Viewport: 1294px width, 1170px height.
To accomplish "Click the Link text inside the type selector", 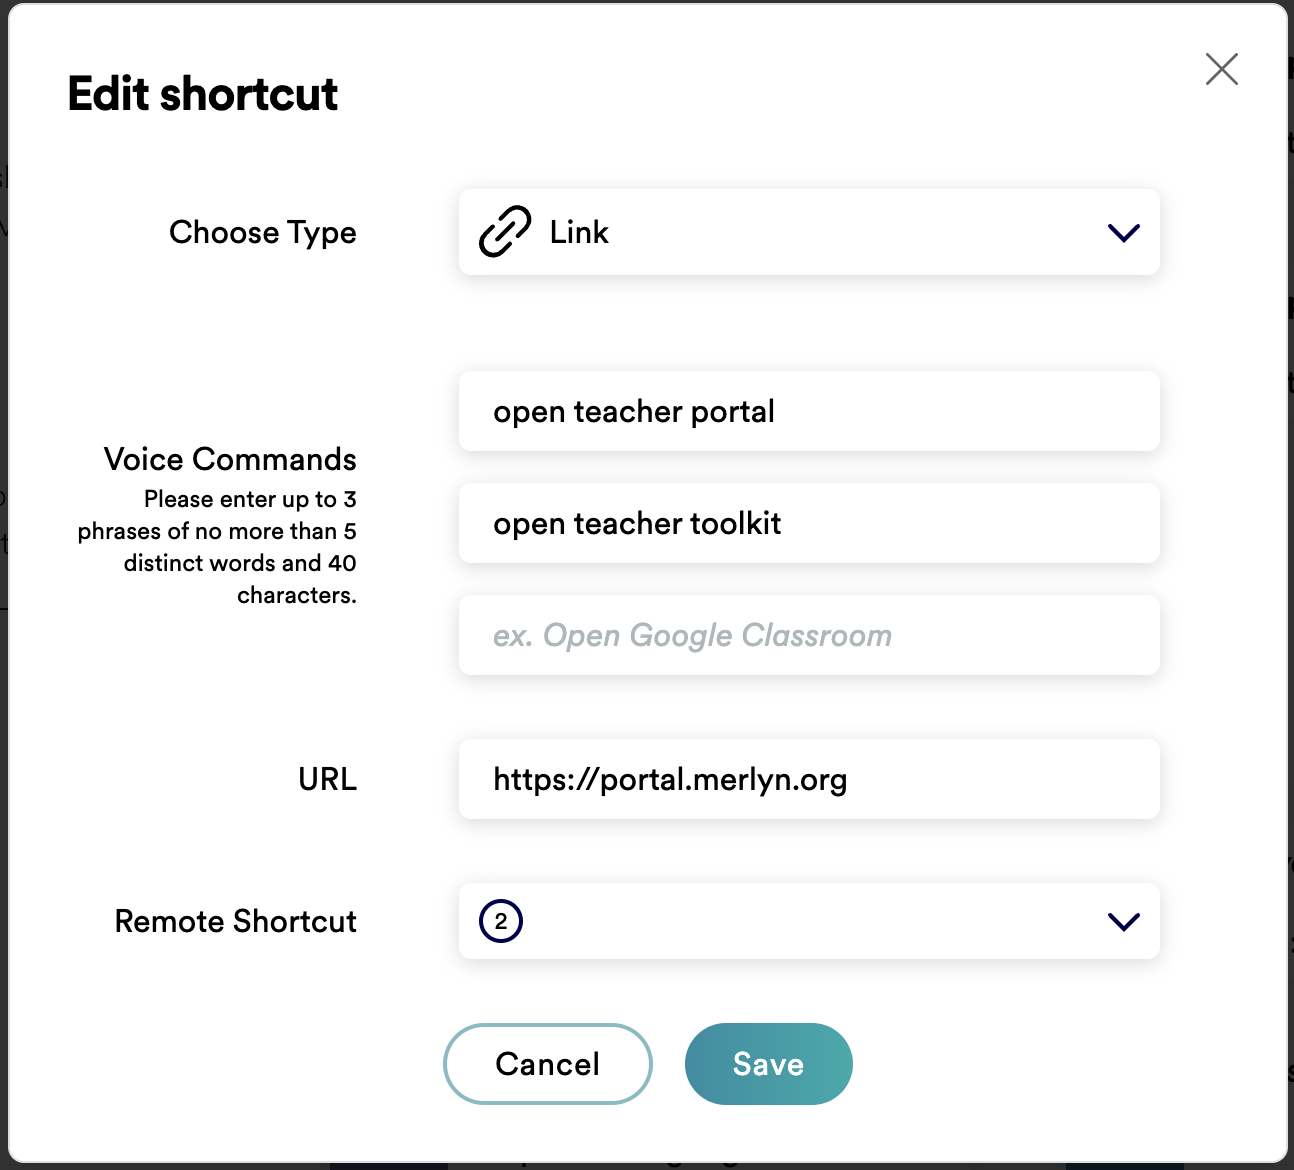I will tap(578, 232).
